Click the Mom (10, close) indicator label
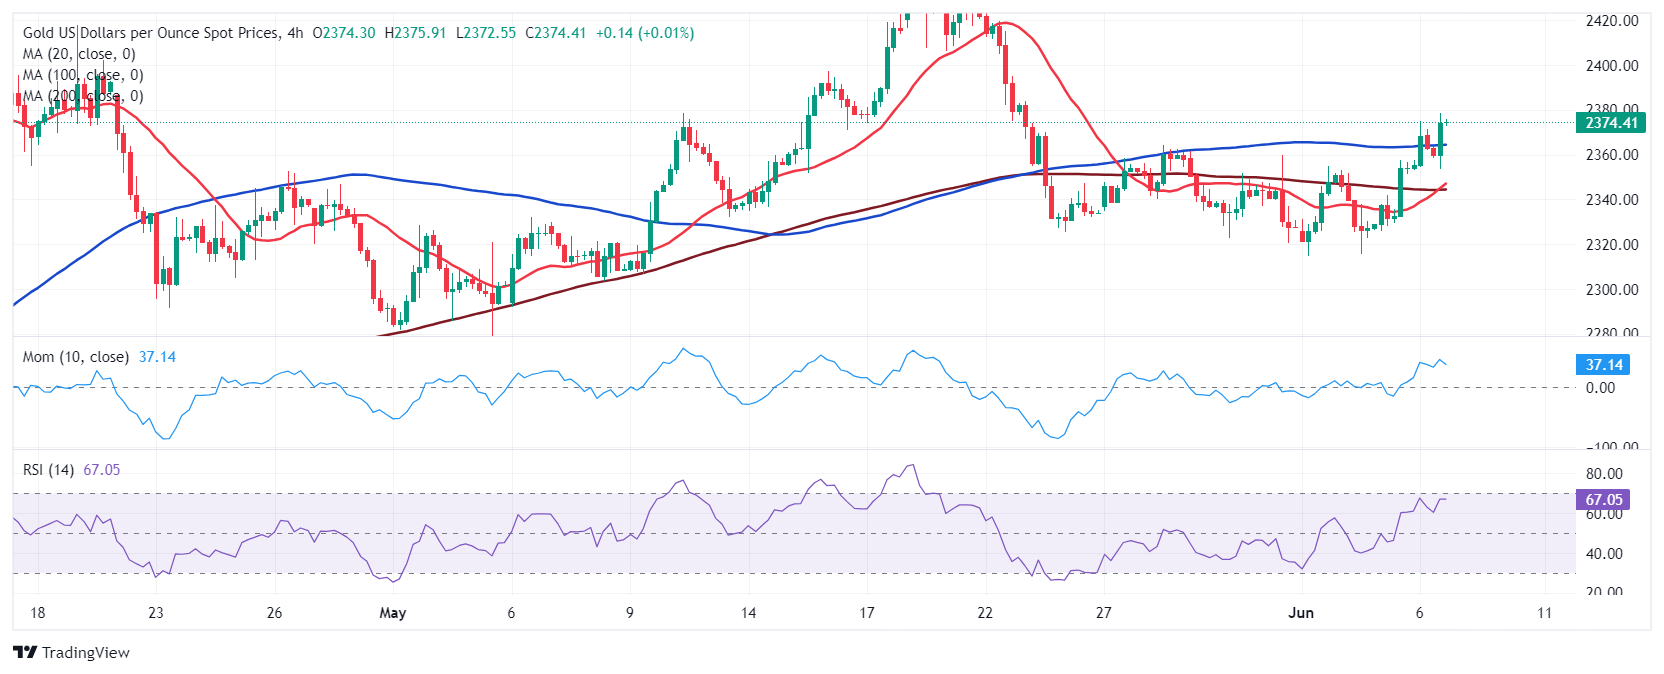 click(x=76, y=357)
